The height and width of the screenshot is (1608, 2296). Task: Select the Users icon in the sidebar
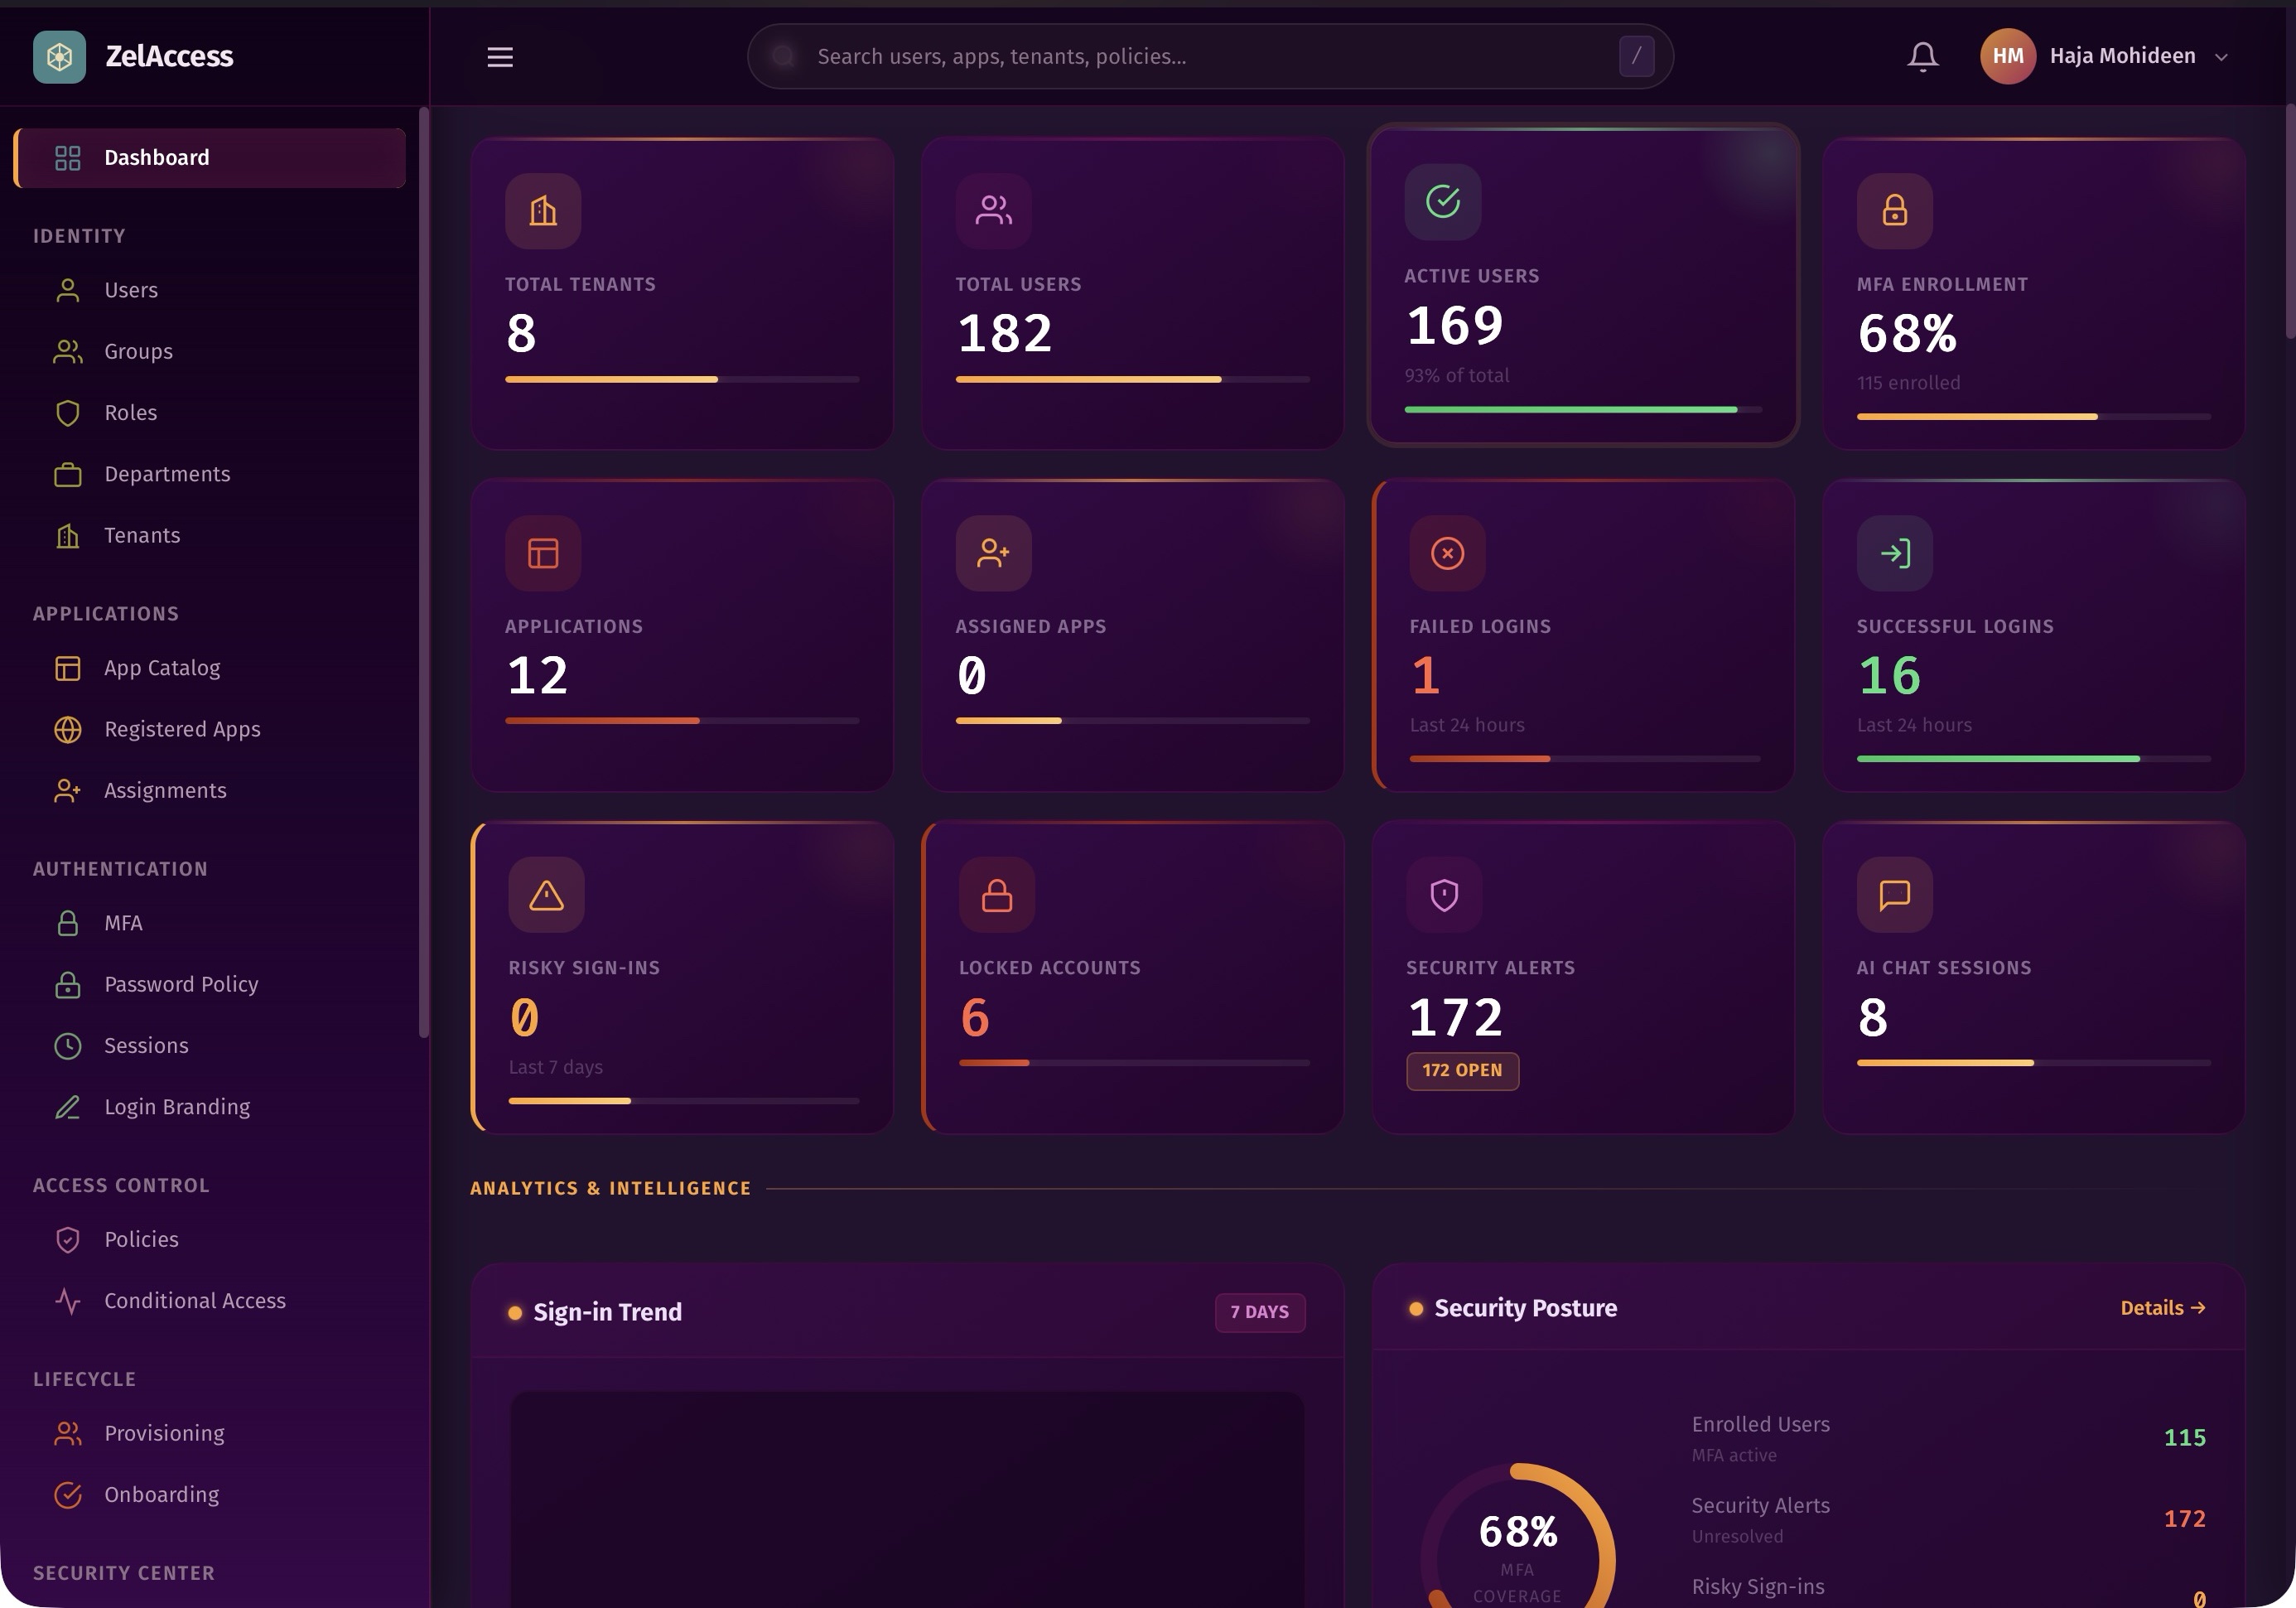click(x=67, y=289)
